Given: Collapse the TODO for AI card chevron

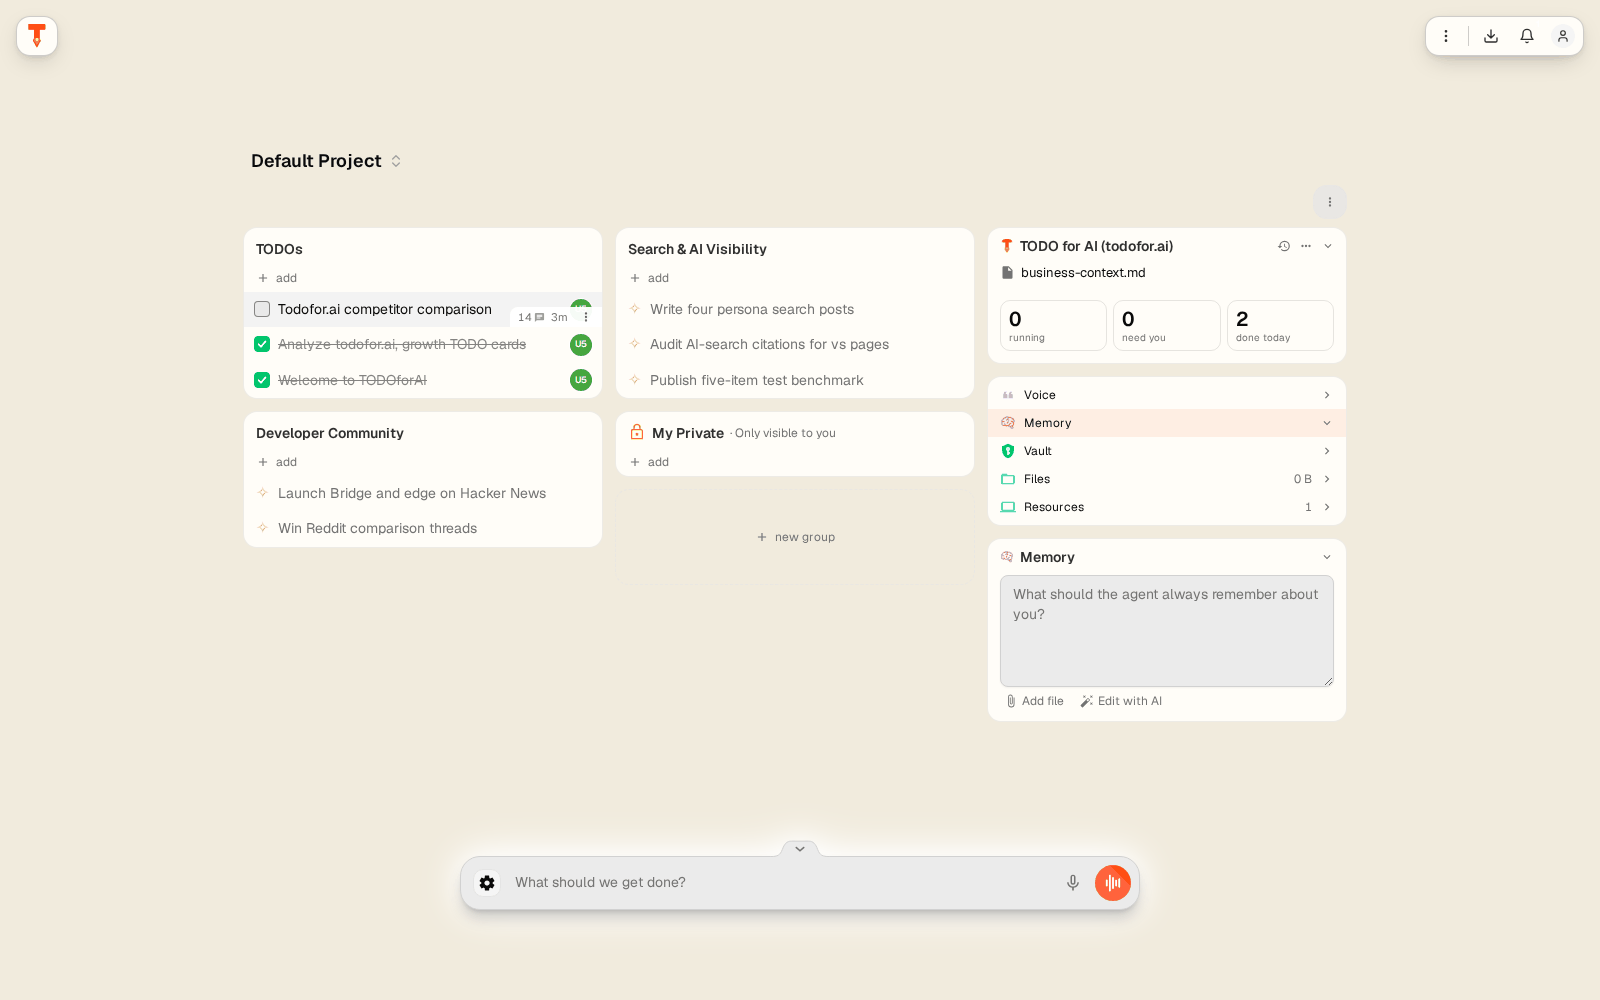Looking at the screenshot, I should click(x=1328, y=246).
